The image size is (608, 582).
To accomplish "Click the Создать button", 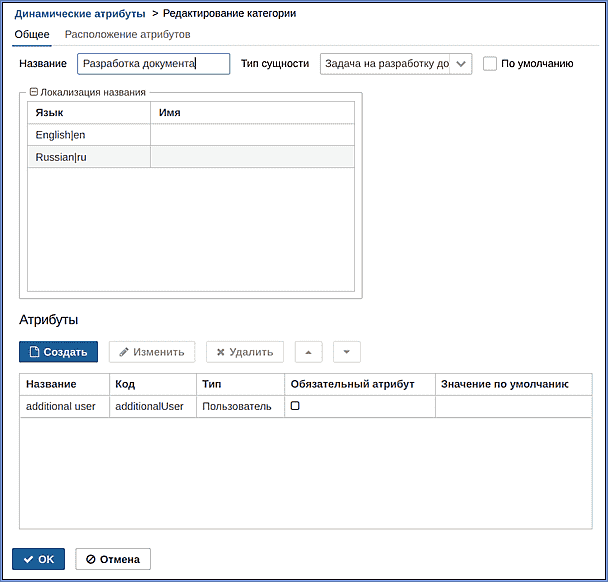I will click(x=59, y=352).
